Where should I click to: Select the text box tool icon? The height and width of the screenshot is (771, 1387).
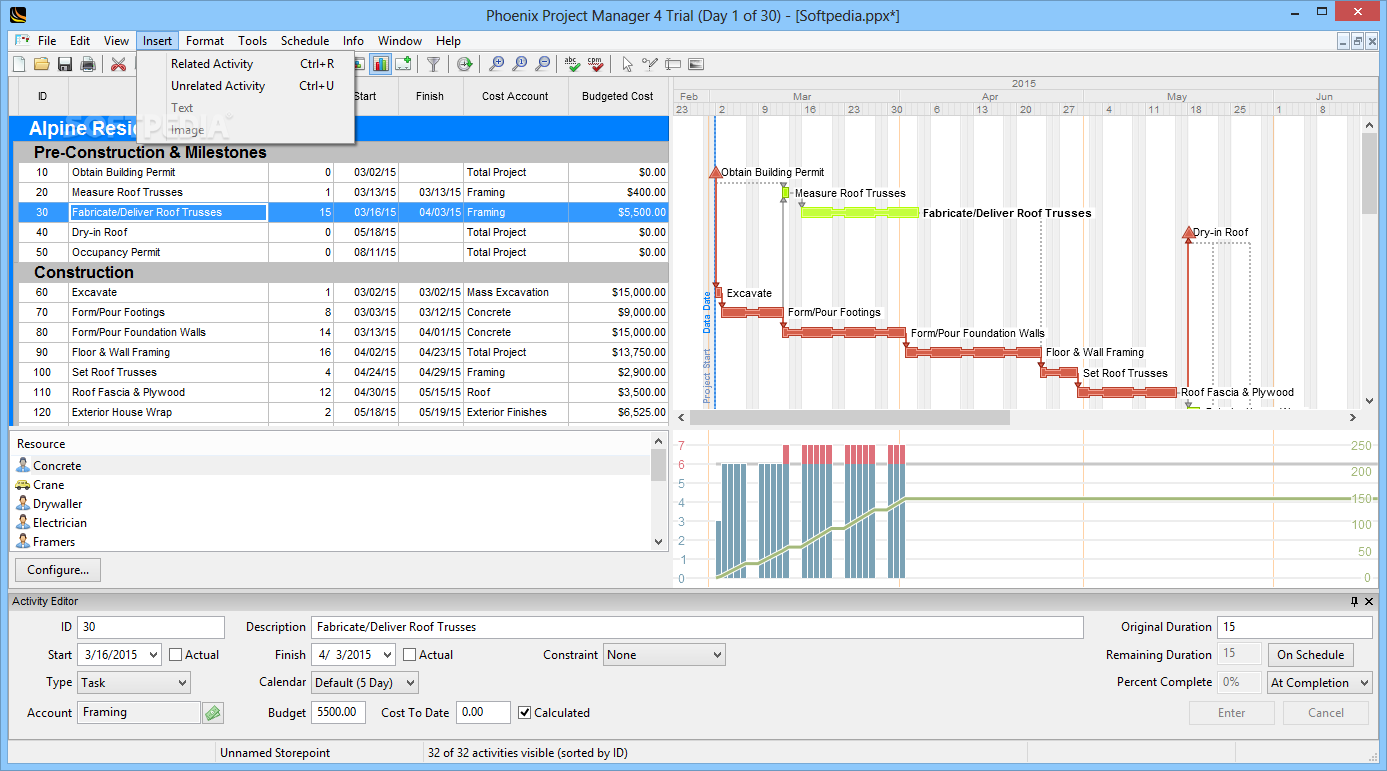pyautogui.click(x=673, y=64)
